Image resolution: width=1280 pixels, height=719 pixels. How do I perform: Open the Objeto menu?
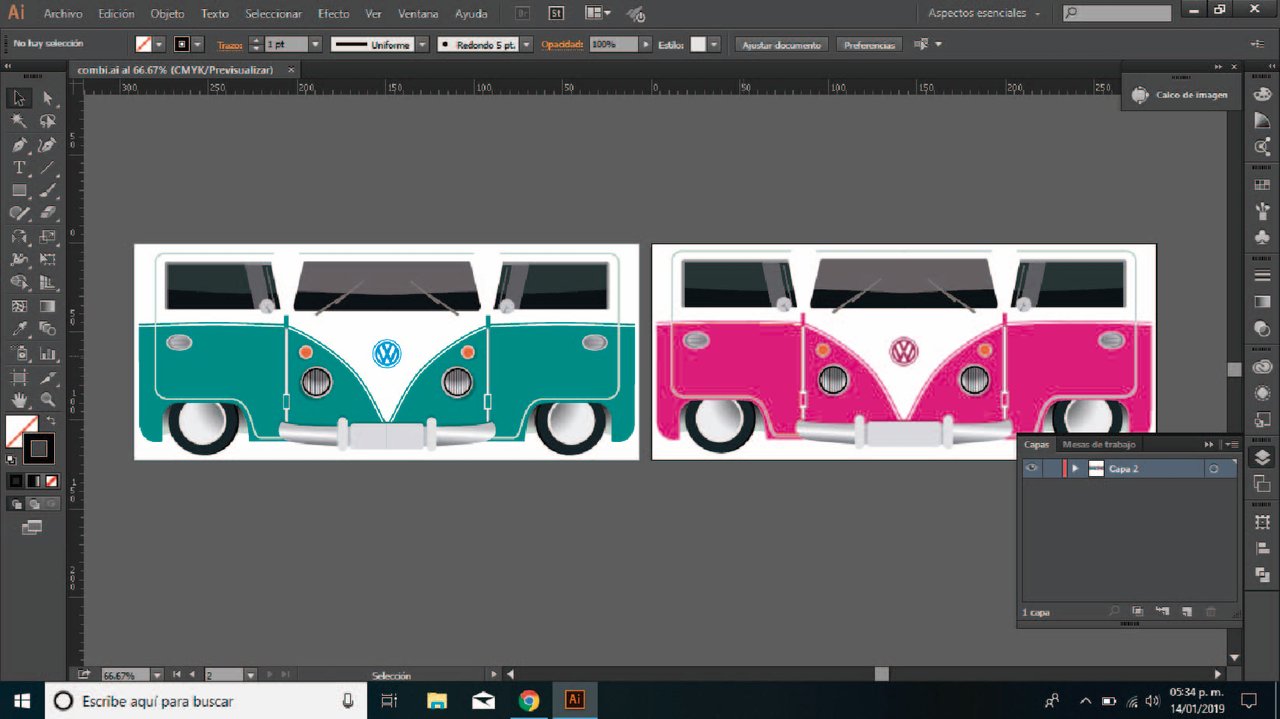[167, 14]
